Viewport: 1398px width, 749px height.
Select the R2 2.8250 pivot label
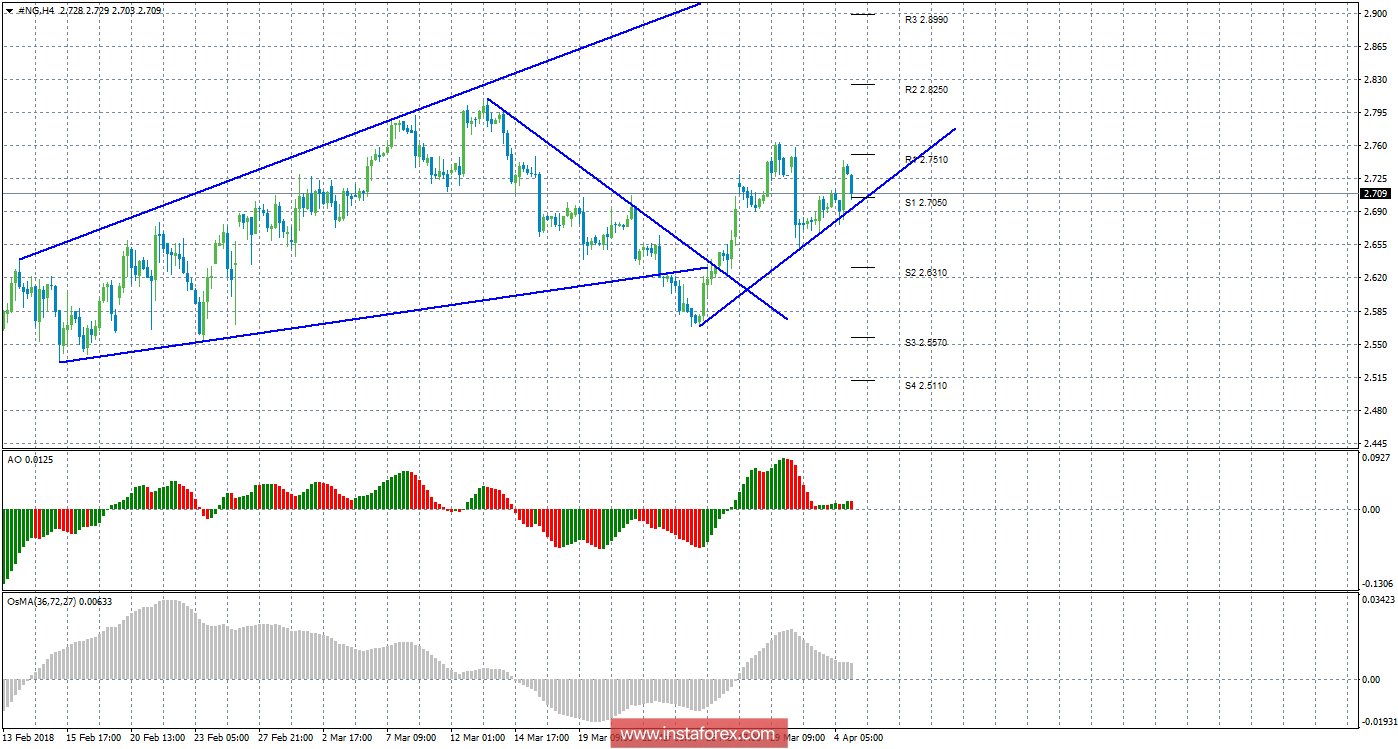[x=926, y=90]
